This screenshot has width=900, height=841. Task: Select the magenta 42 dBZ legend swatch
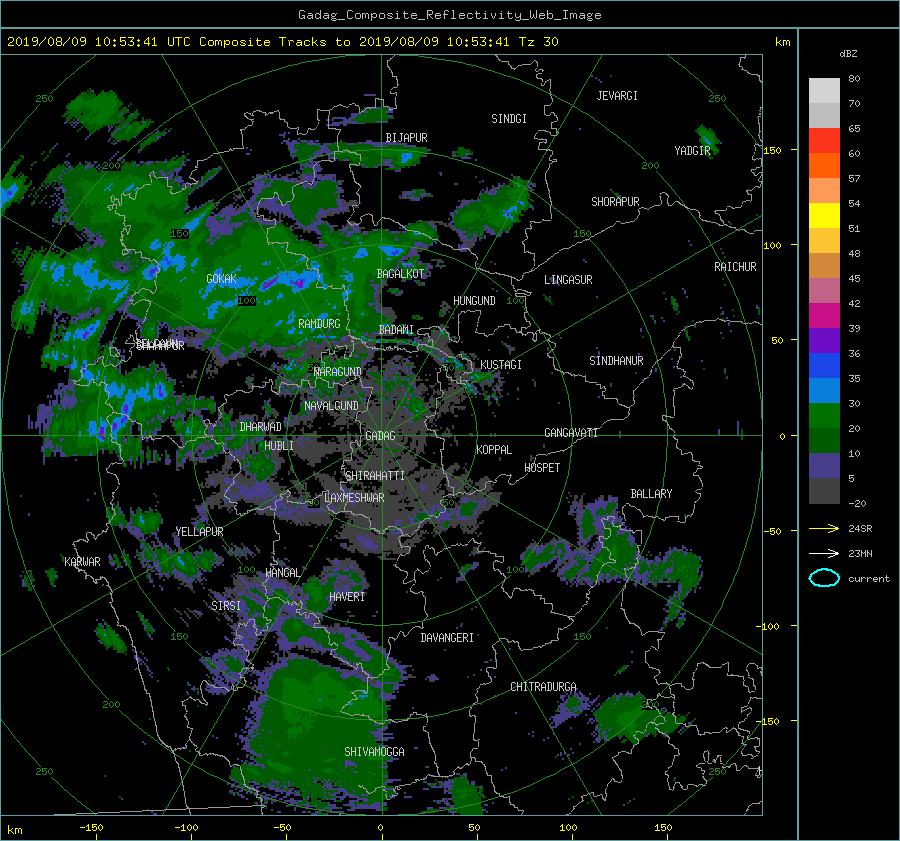[x=824, y=315]
